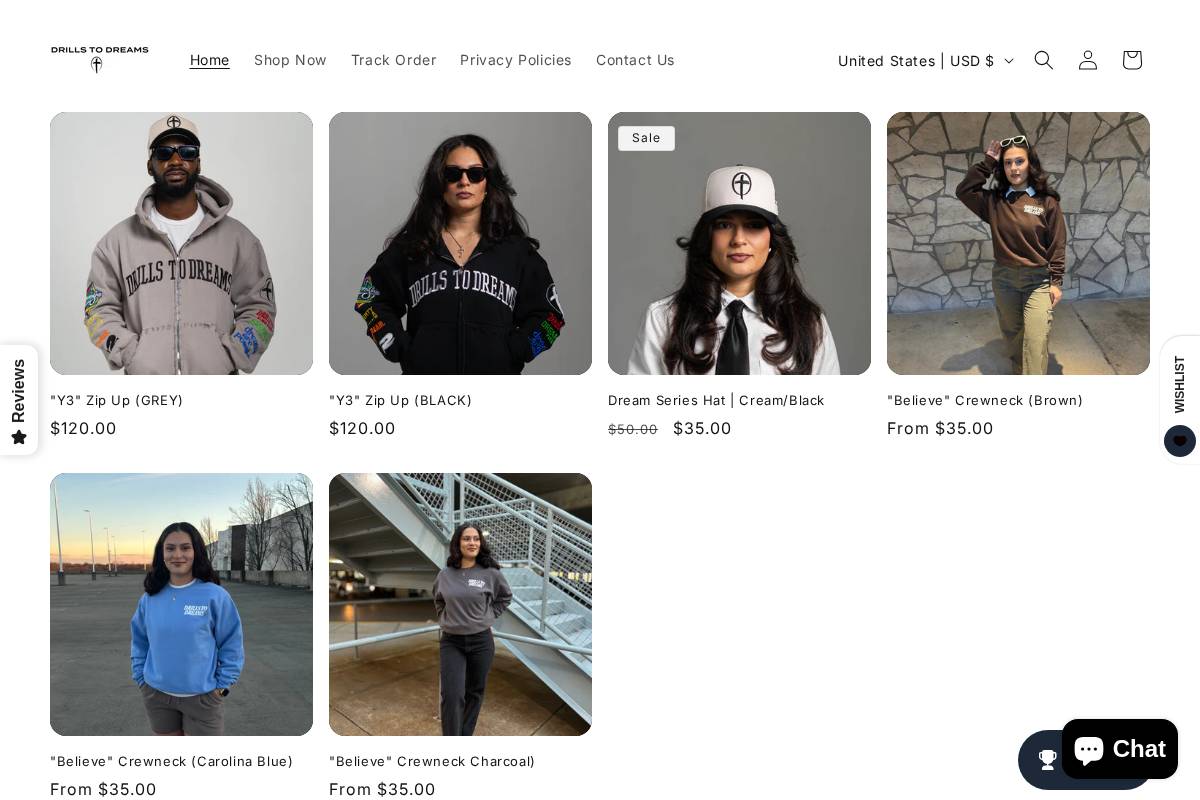Click the Contact Us link

[x=635, y=60]
